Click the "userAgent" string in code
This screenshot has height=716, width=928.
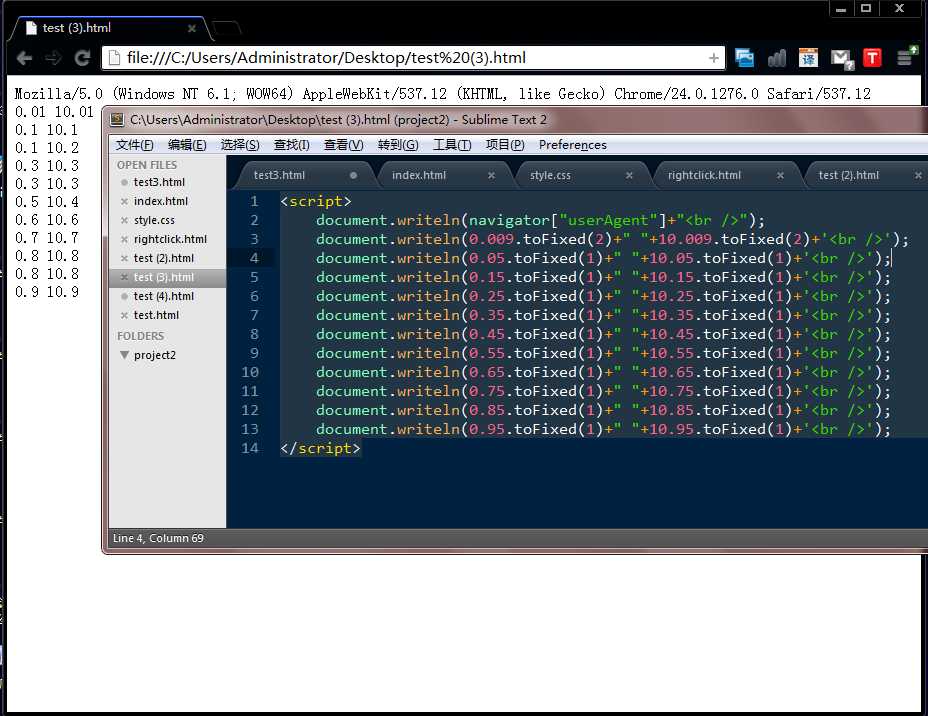point(608,220)
